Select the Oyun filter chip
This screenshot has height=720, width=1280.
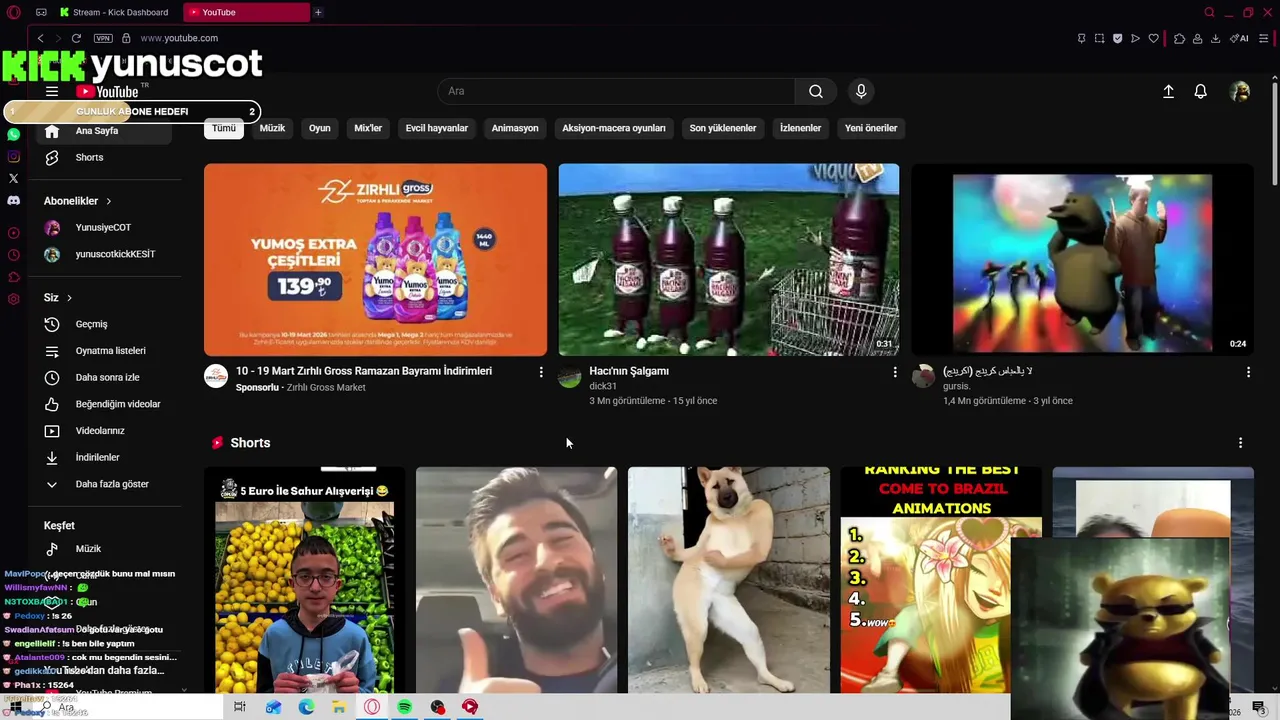click(x=319, y=128)
